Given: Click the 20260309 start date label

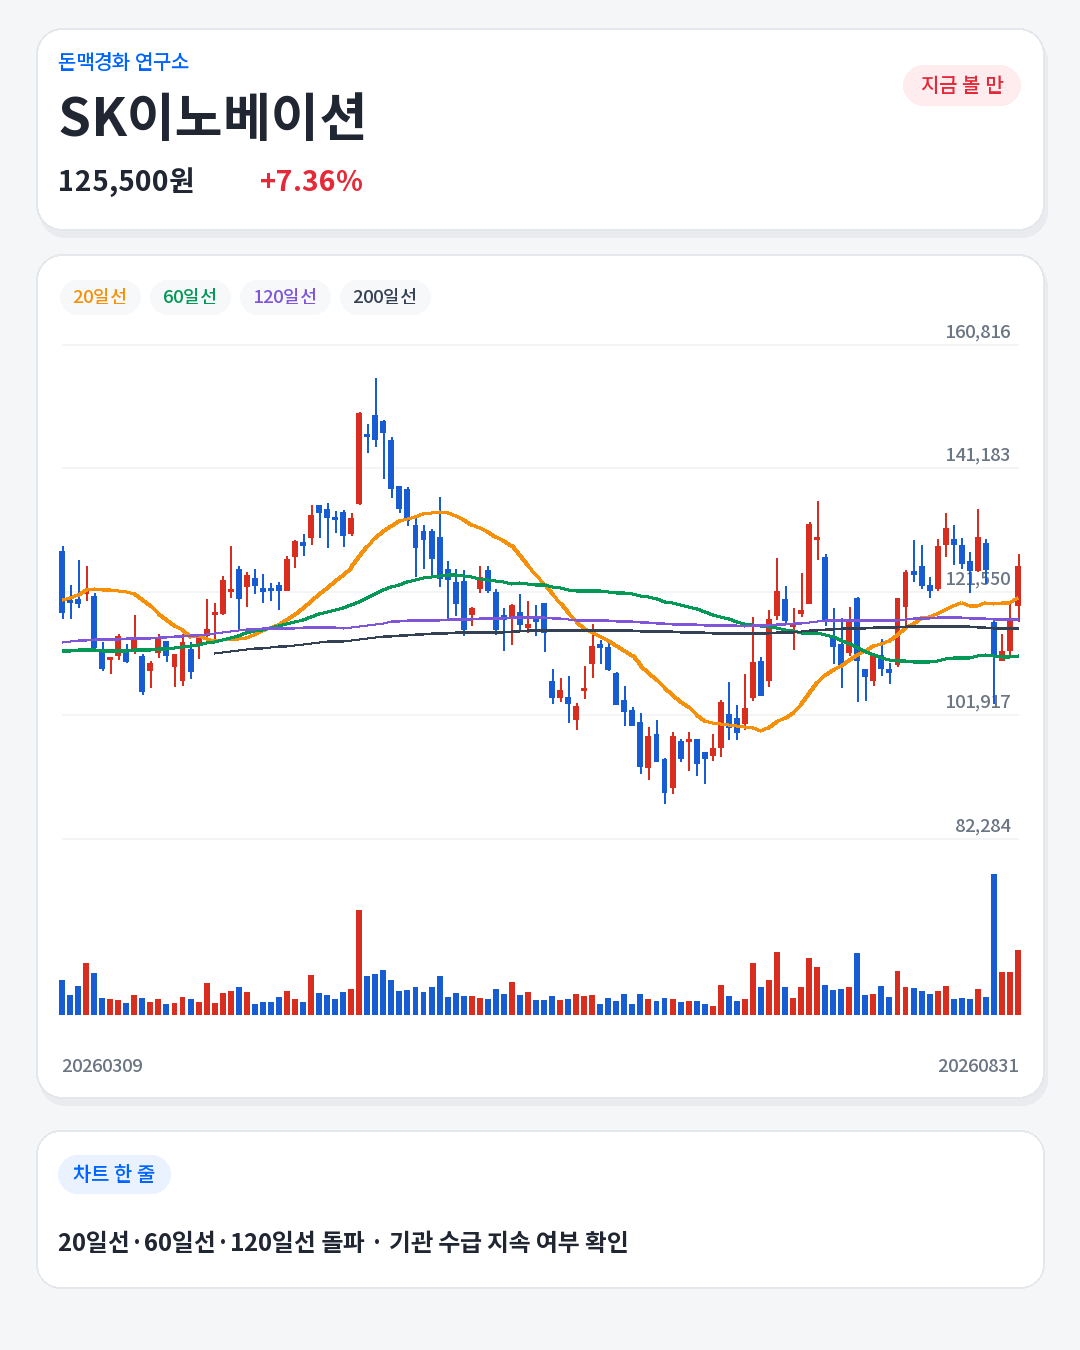Looking at the screenshot, I should tap(102, 1066).
